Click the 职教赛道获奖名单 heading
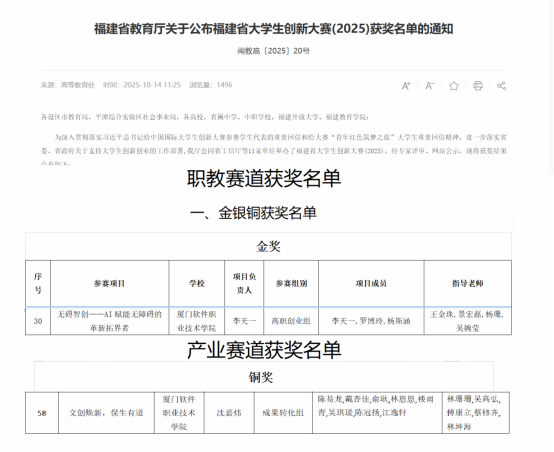 pos(264,178)
